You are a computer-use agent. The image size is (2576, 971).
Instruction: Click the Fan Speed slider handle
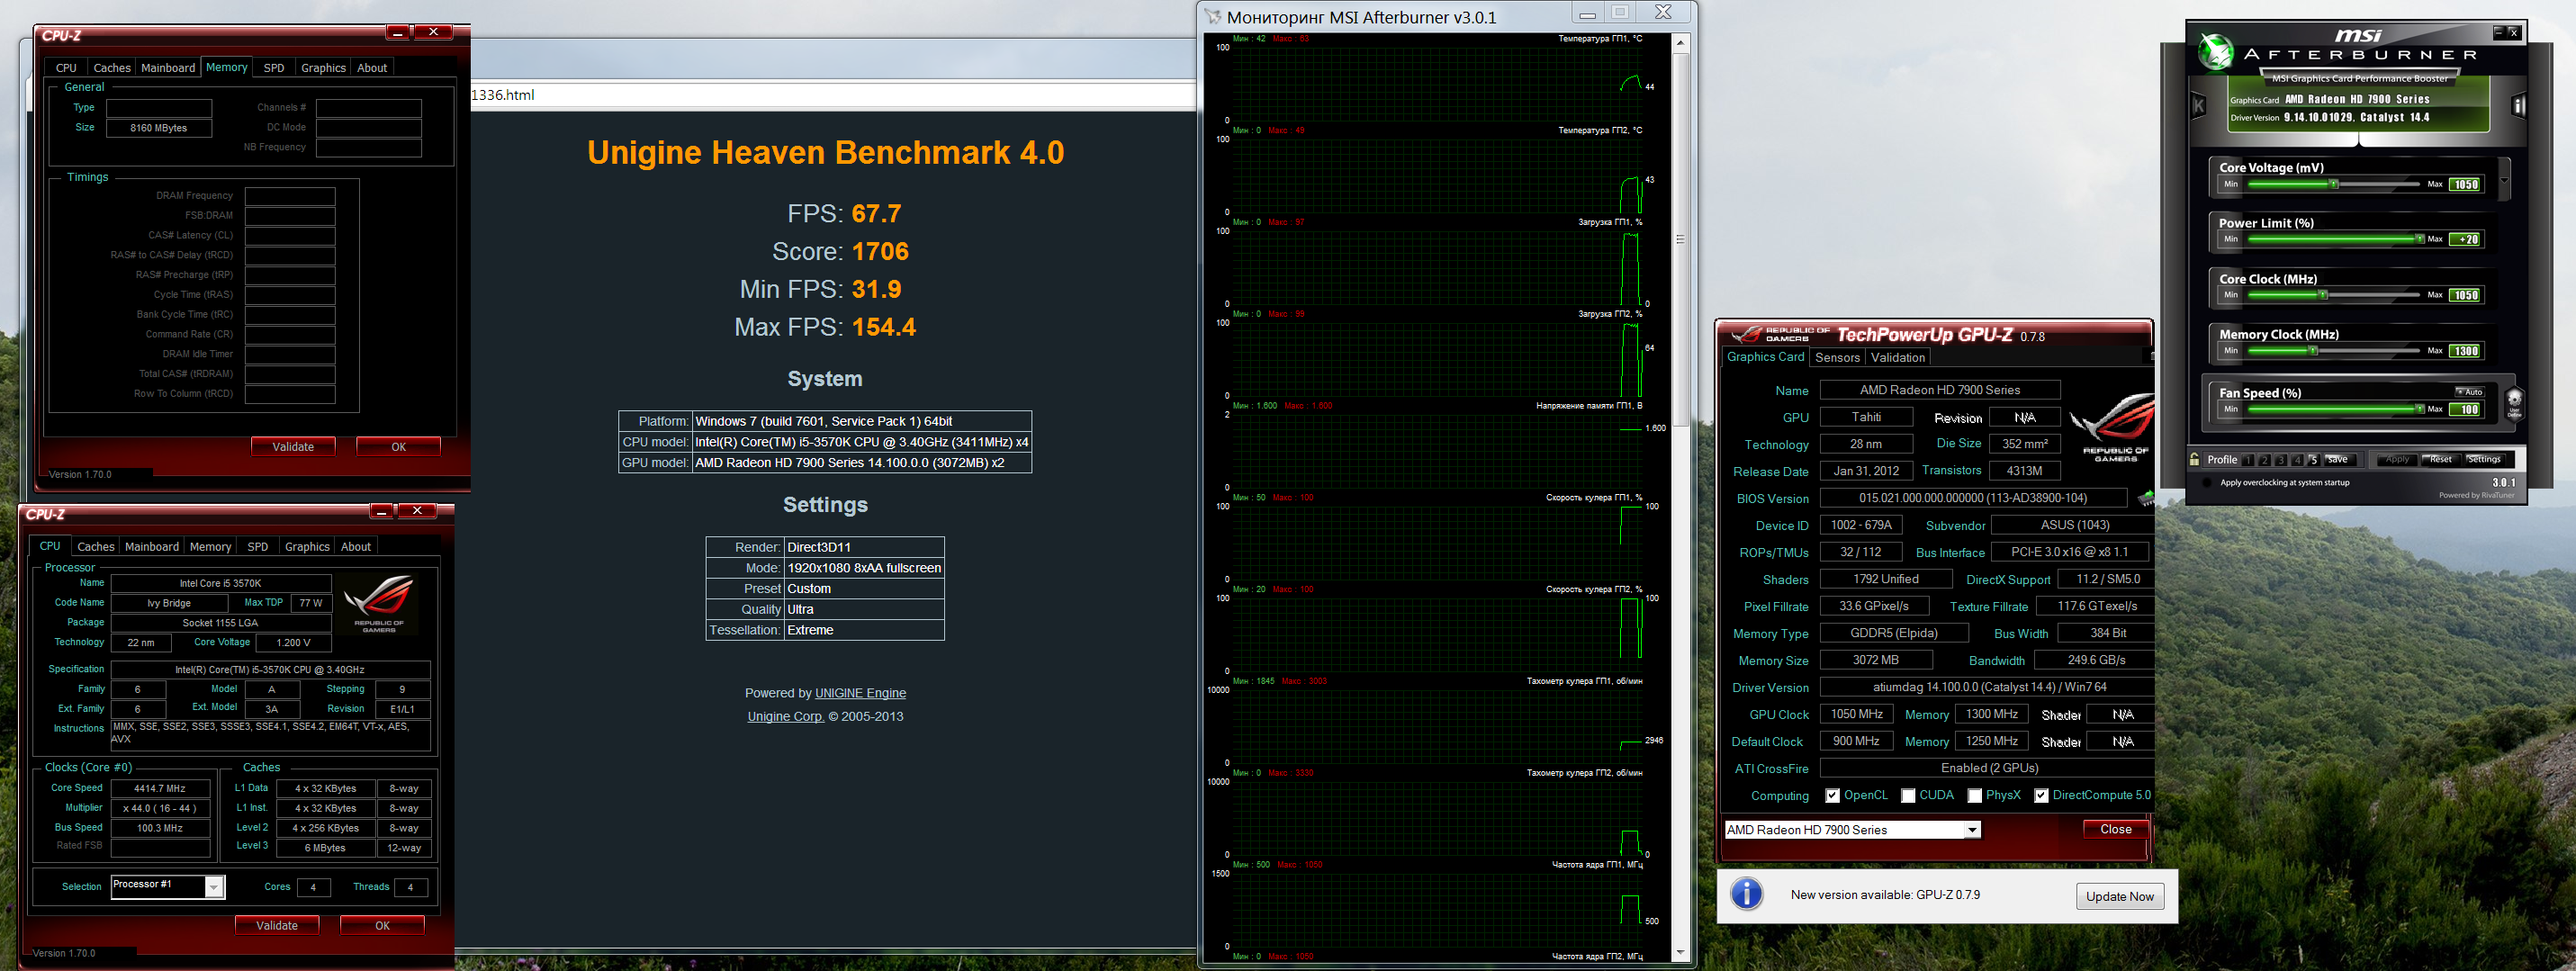pyautogui.click(x=2419, y=409)
